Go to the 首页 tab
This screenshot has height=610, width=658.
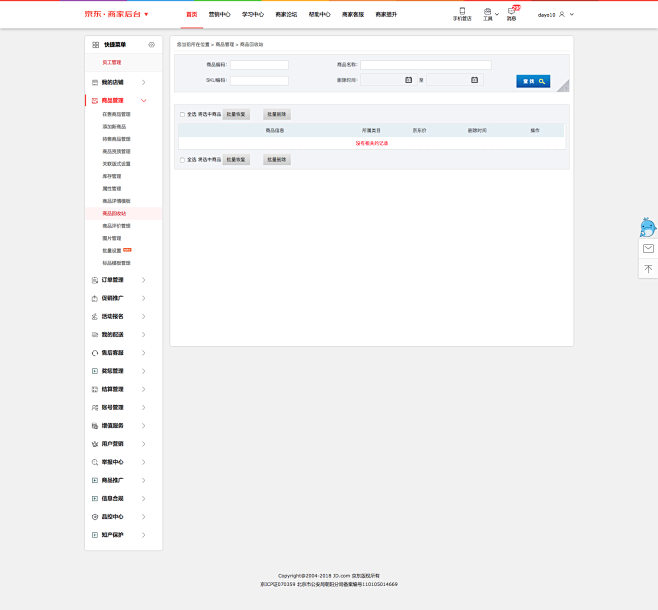coord(192,14)
